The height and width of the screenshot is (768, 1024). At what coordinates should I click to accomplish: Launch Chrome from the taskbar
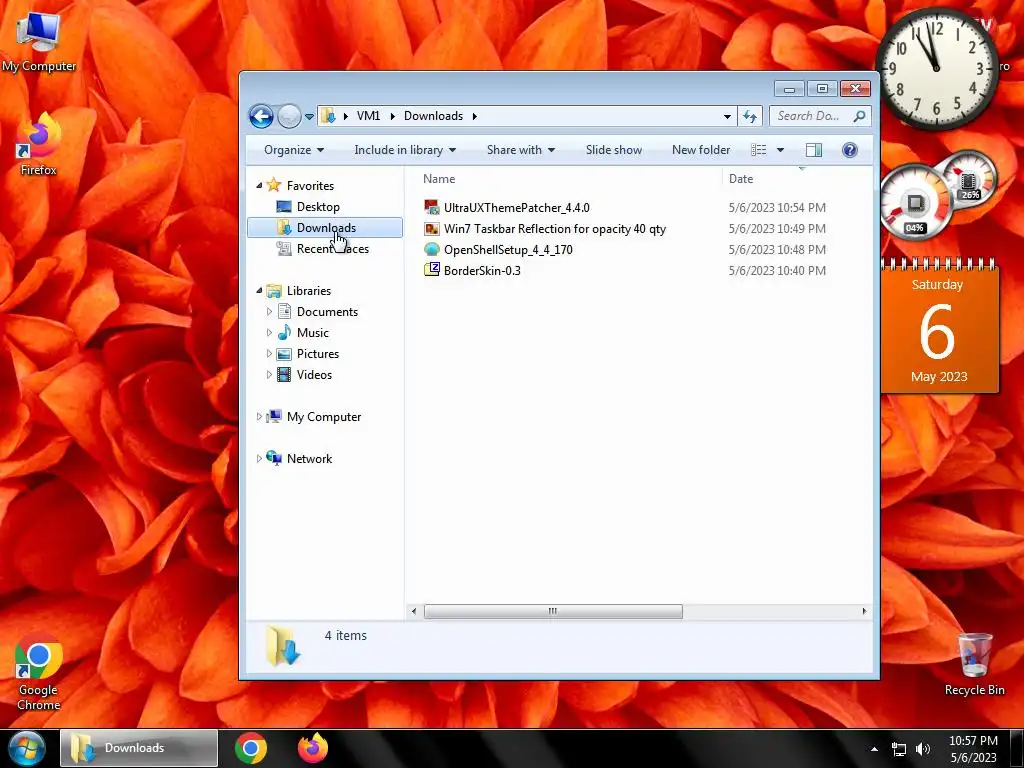click(x=251, y=748)
